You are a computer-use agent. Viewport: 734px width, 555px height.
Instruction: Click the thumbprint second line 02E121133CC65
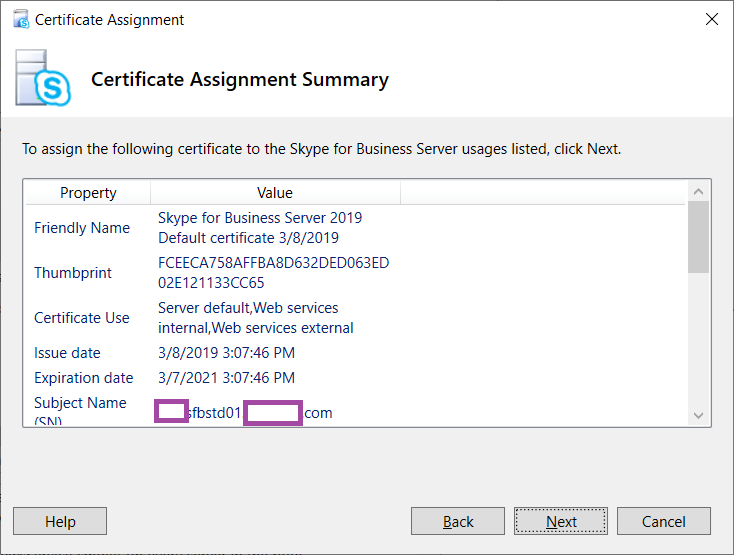point(211,283)
